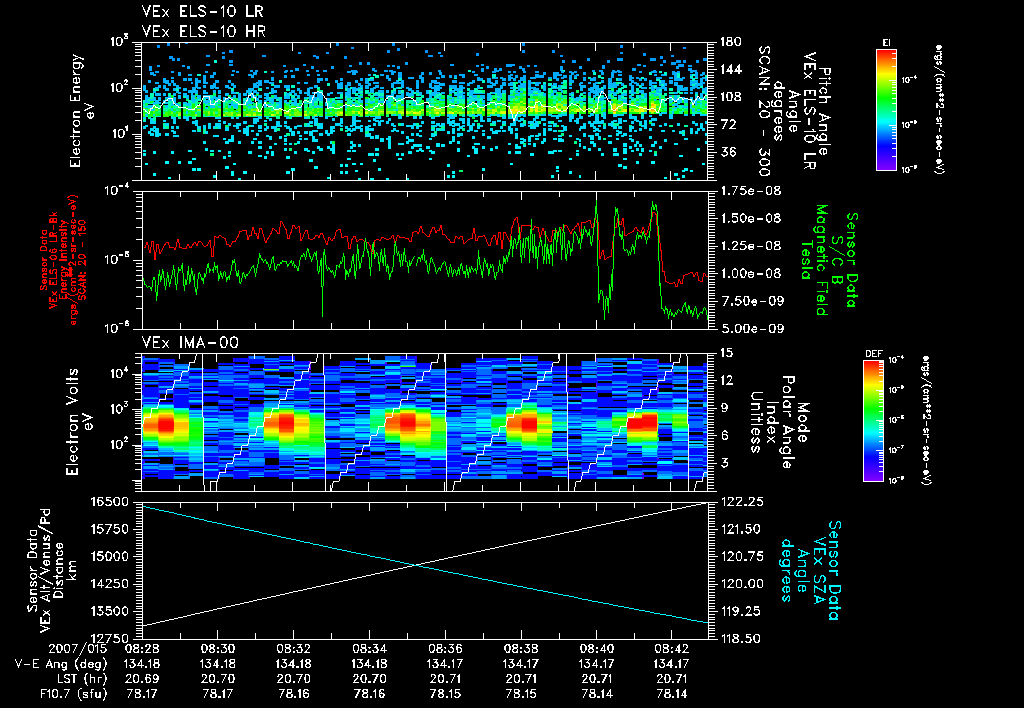
Task: Click the "DEF" label above color bar
Action: click(x=873, y=354)
